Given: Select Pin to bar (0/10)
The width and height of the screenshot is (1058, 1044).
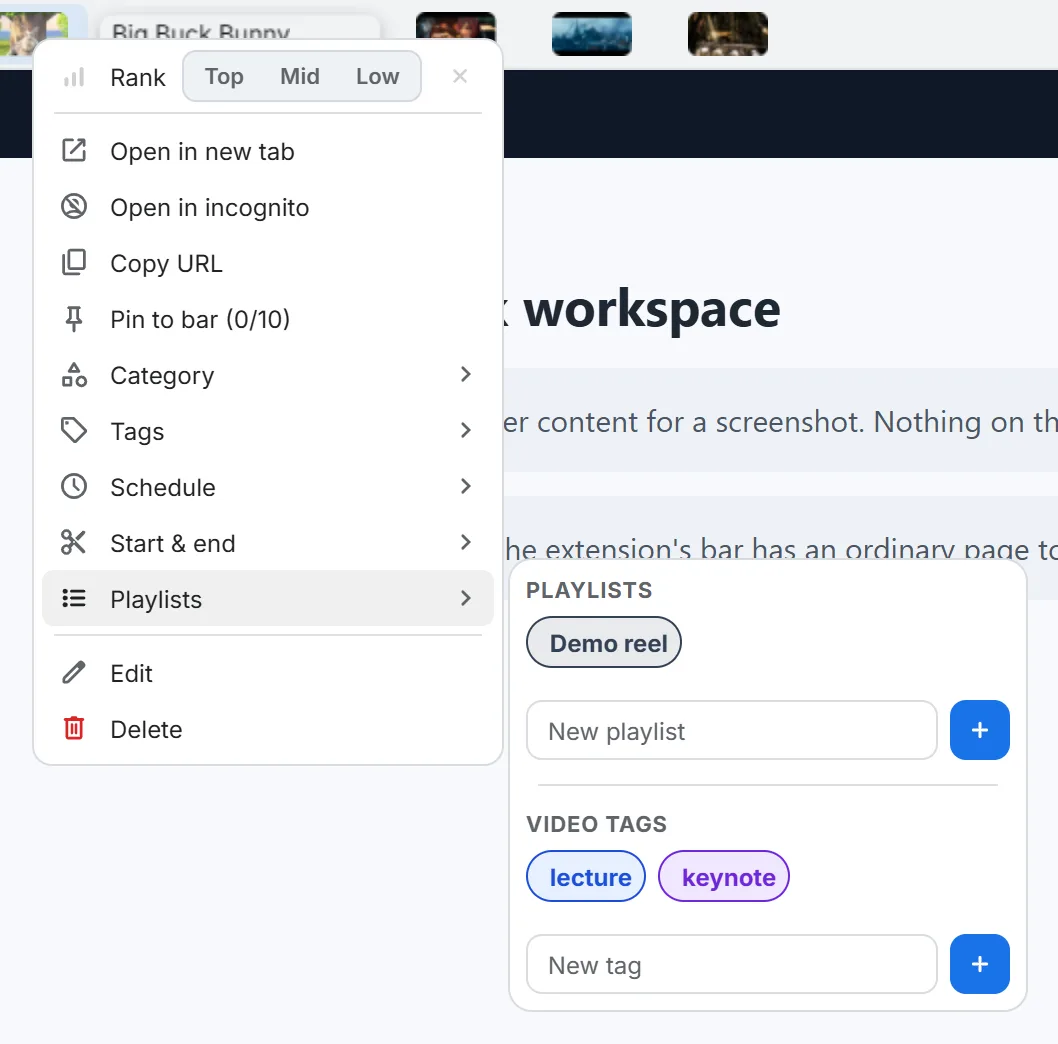Looking at the screenshot, I should (268, 319).
